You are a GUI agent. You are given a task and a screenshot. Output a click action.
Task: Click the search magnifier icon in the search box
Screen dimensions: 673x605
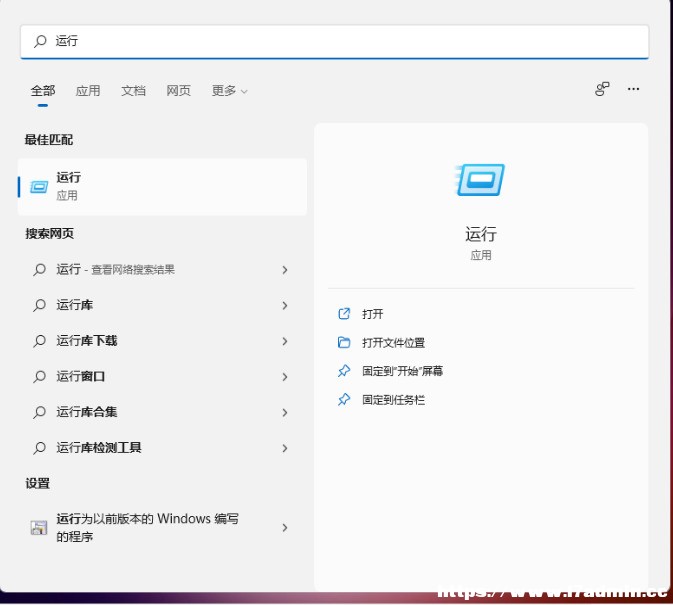pos(40,41)
